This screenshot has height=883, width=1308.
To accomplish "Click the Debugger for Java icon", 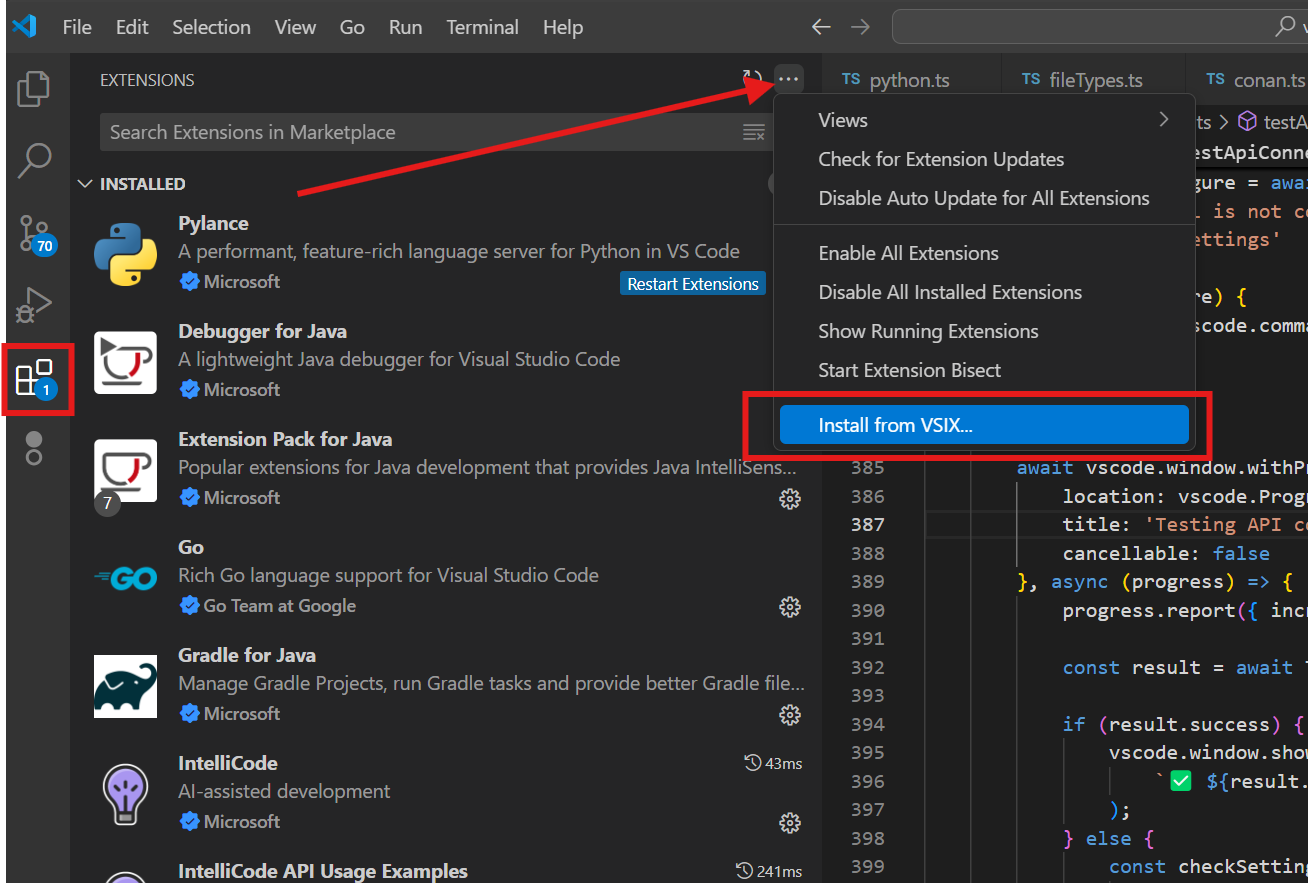I will pos(126,362).
